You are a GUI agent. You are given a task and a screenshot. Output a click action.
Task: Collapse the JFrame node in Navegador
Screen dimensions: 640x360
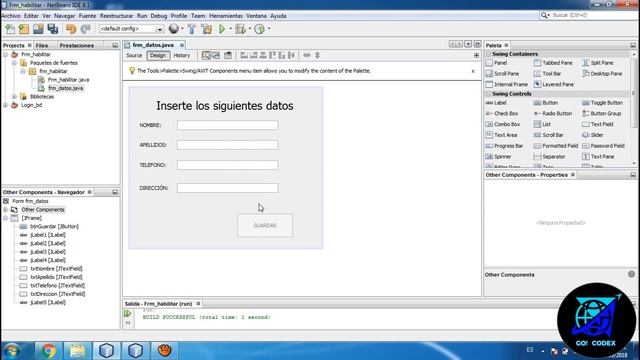[x=6, y=218]
